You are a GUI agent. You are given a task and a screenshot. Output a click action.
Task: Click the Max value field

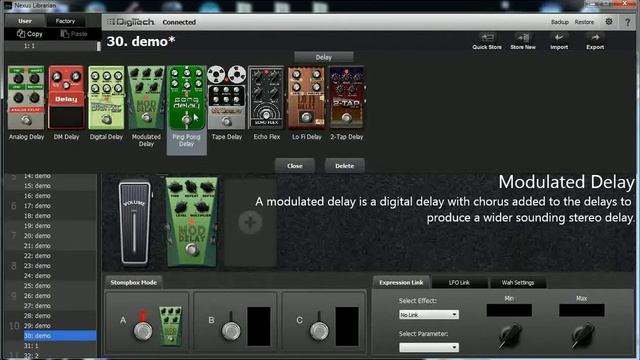(582, 310)
